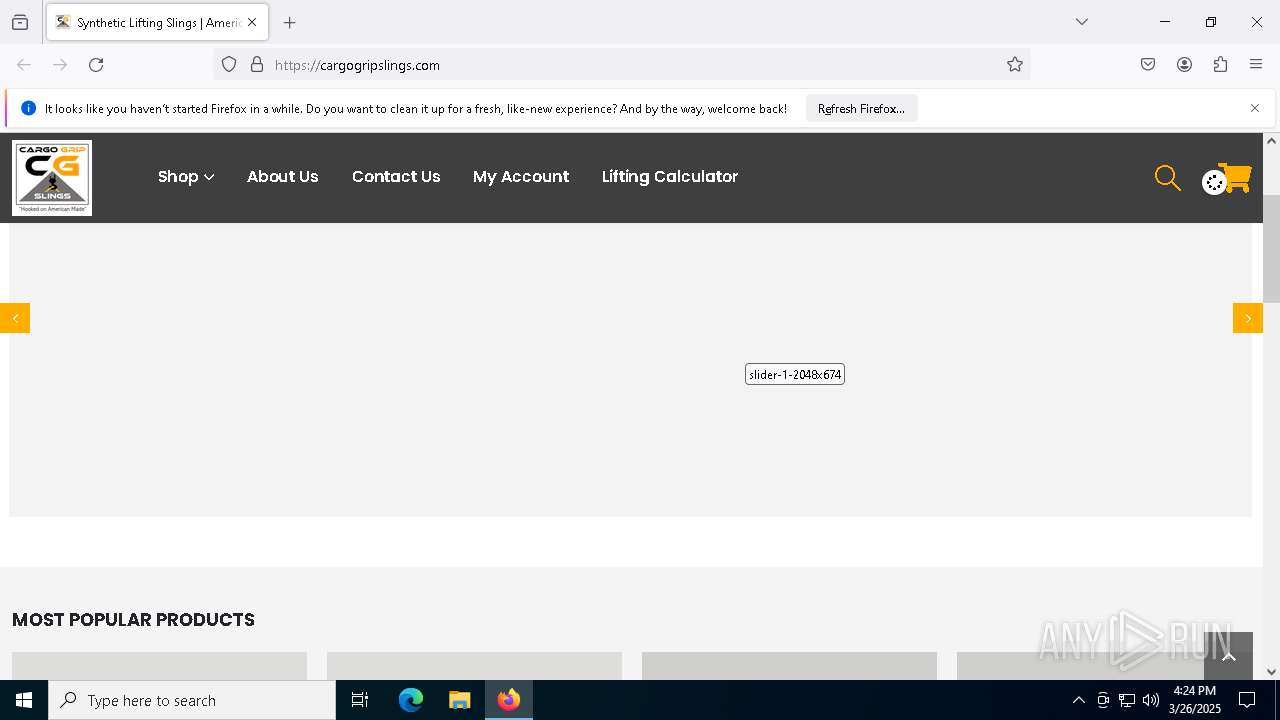The width and height of the screenshot is (1280, 720).
Task: Dismiss the Firefox refresh notification bar
Action: (1255, 108)
